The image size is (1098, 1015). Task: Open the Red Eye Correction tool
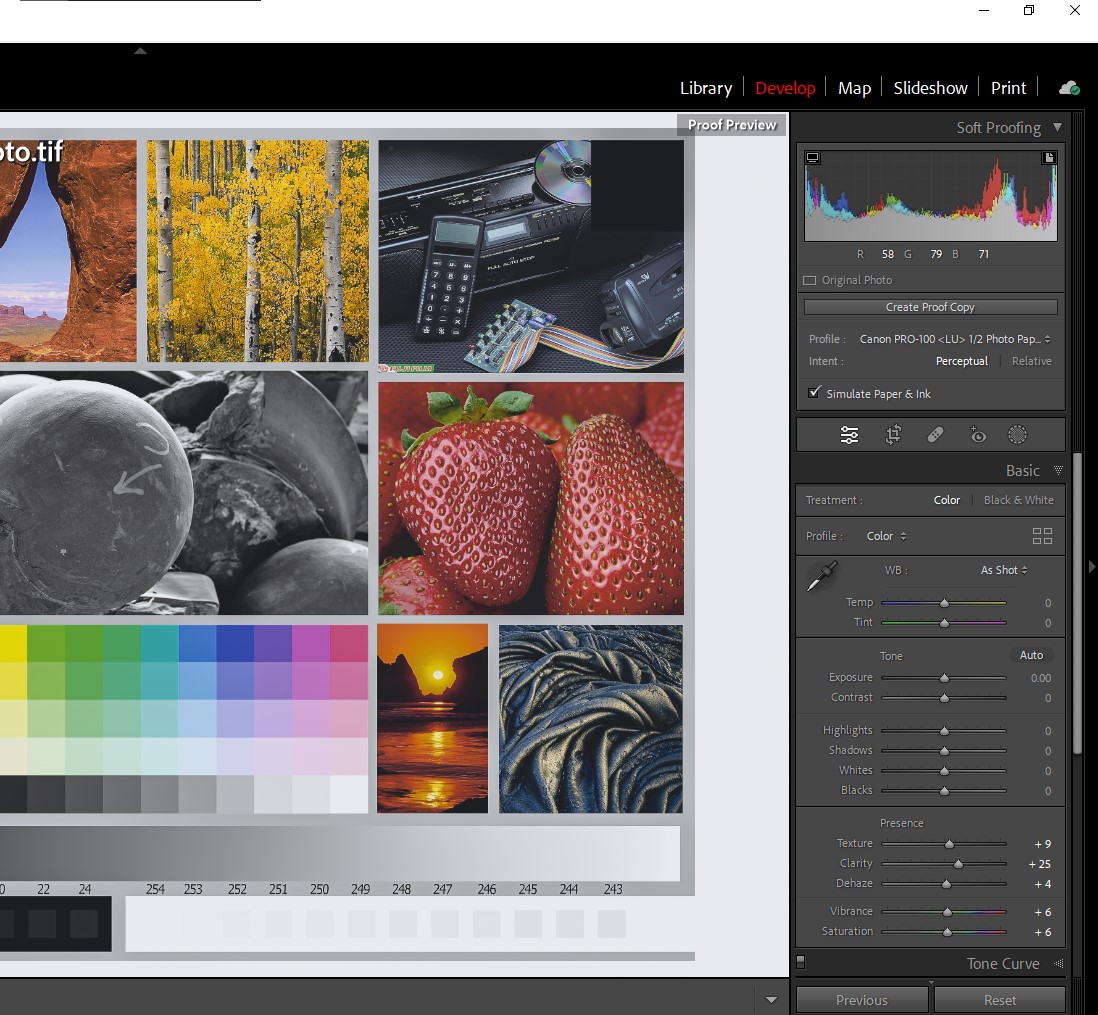tap(978, 434)
